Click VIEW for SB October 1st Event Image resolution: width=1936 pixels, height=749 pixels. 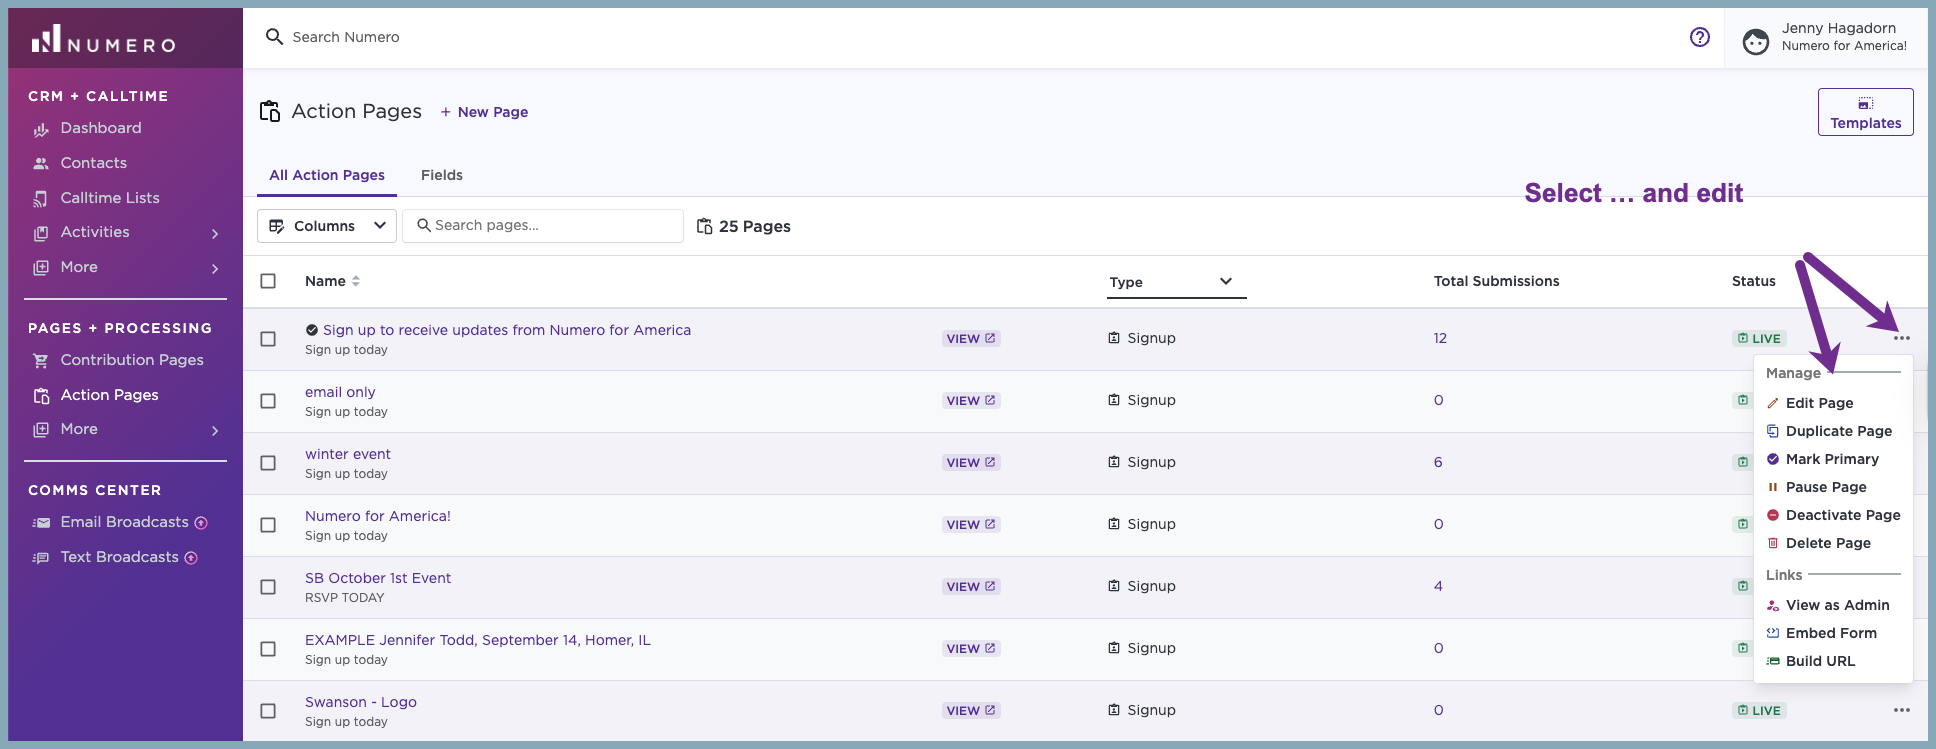tap(971, 586)
